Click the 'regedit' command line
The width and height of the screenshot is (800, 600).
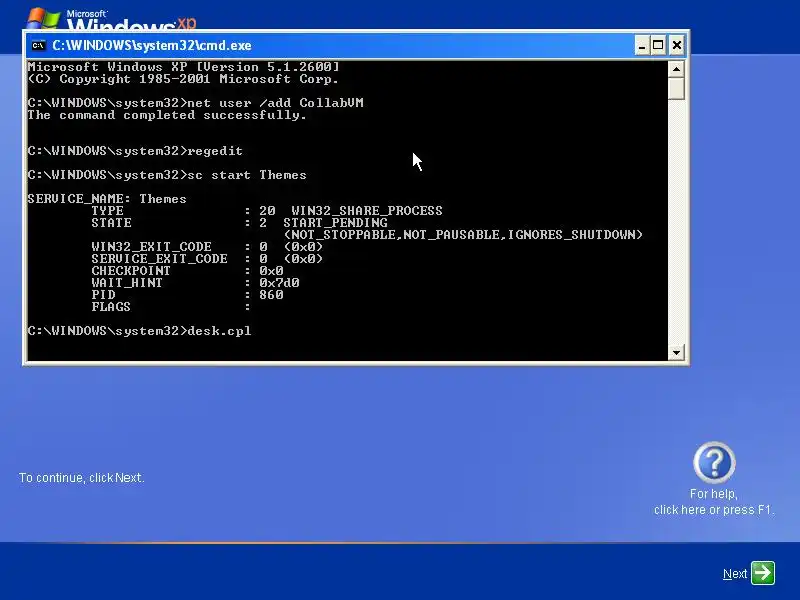[135, 151]
